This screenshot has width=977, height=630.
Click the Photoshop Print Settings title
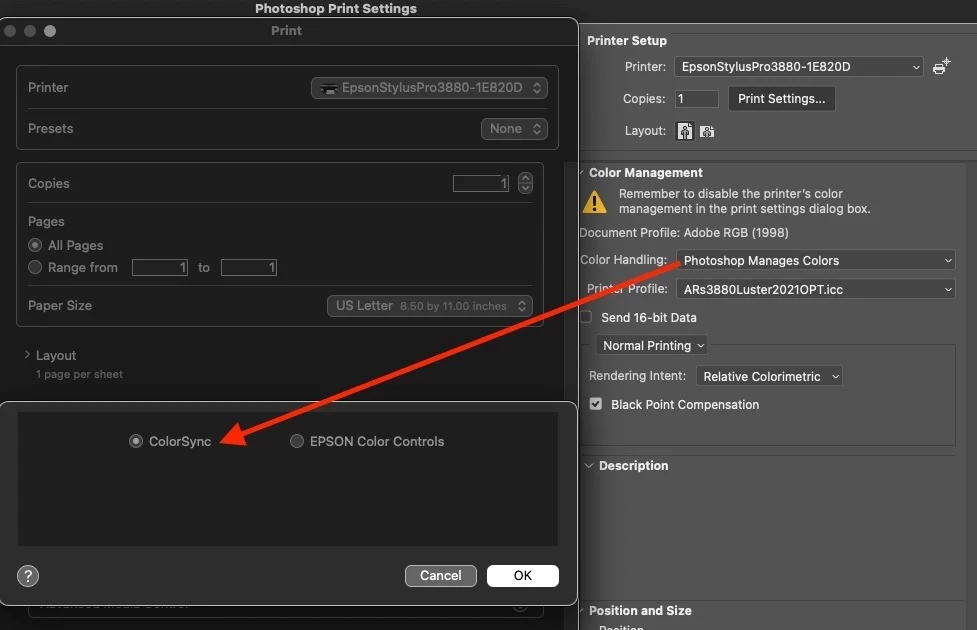click(336, 9)
